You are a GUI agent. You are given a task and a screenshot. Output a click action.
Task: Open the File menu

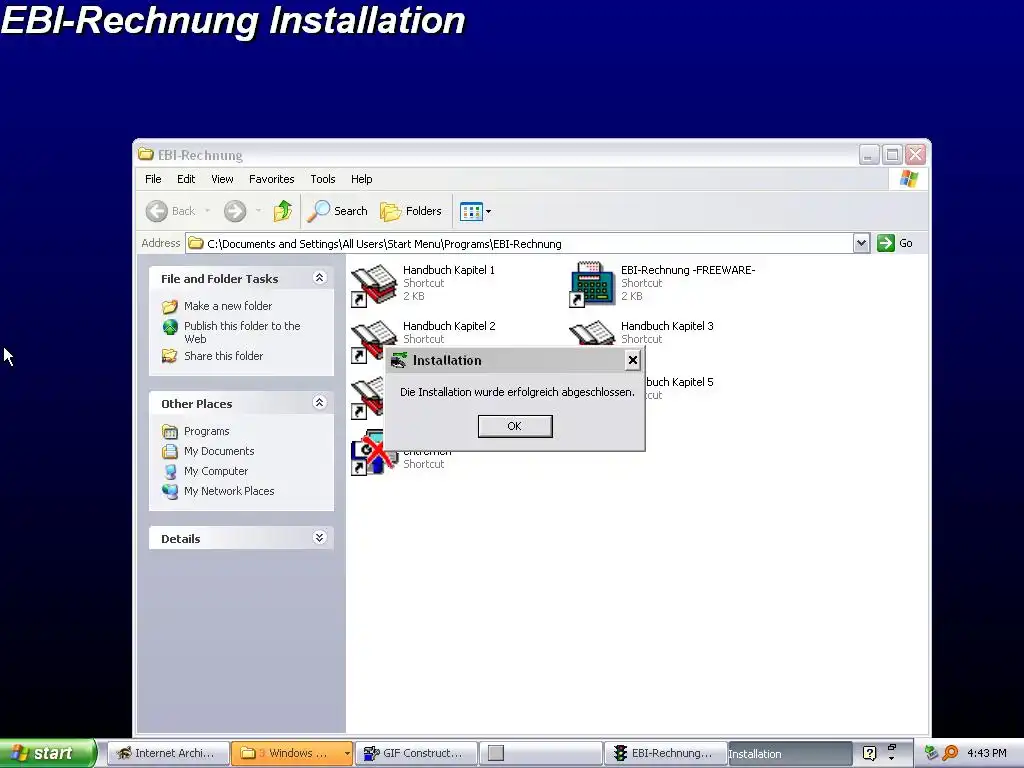[x=153, y=179]
